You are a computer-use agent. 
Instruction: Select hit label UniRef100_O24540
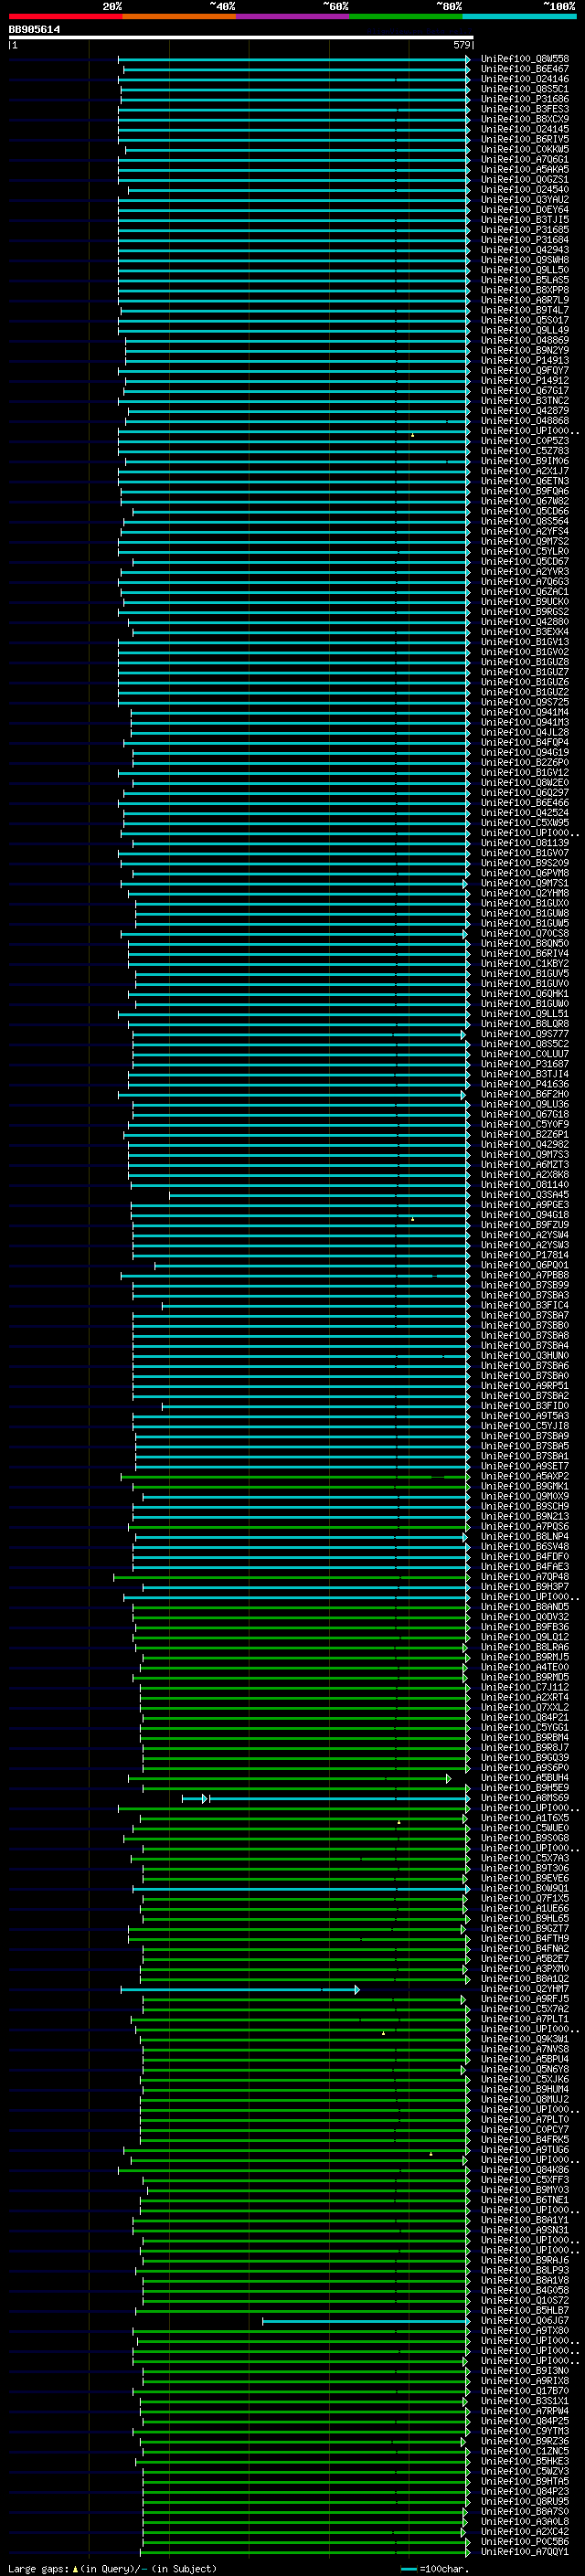pos(524,189)
